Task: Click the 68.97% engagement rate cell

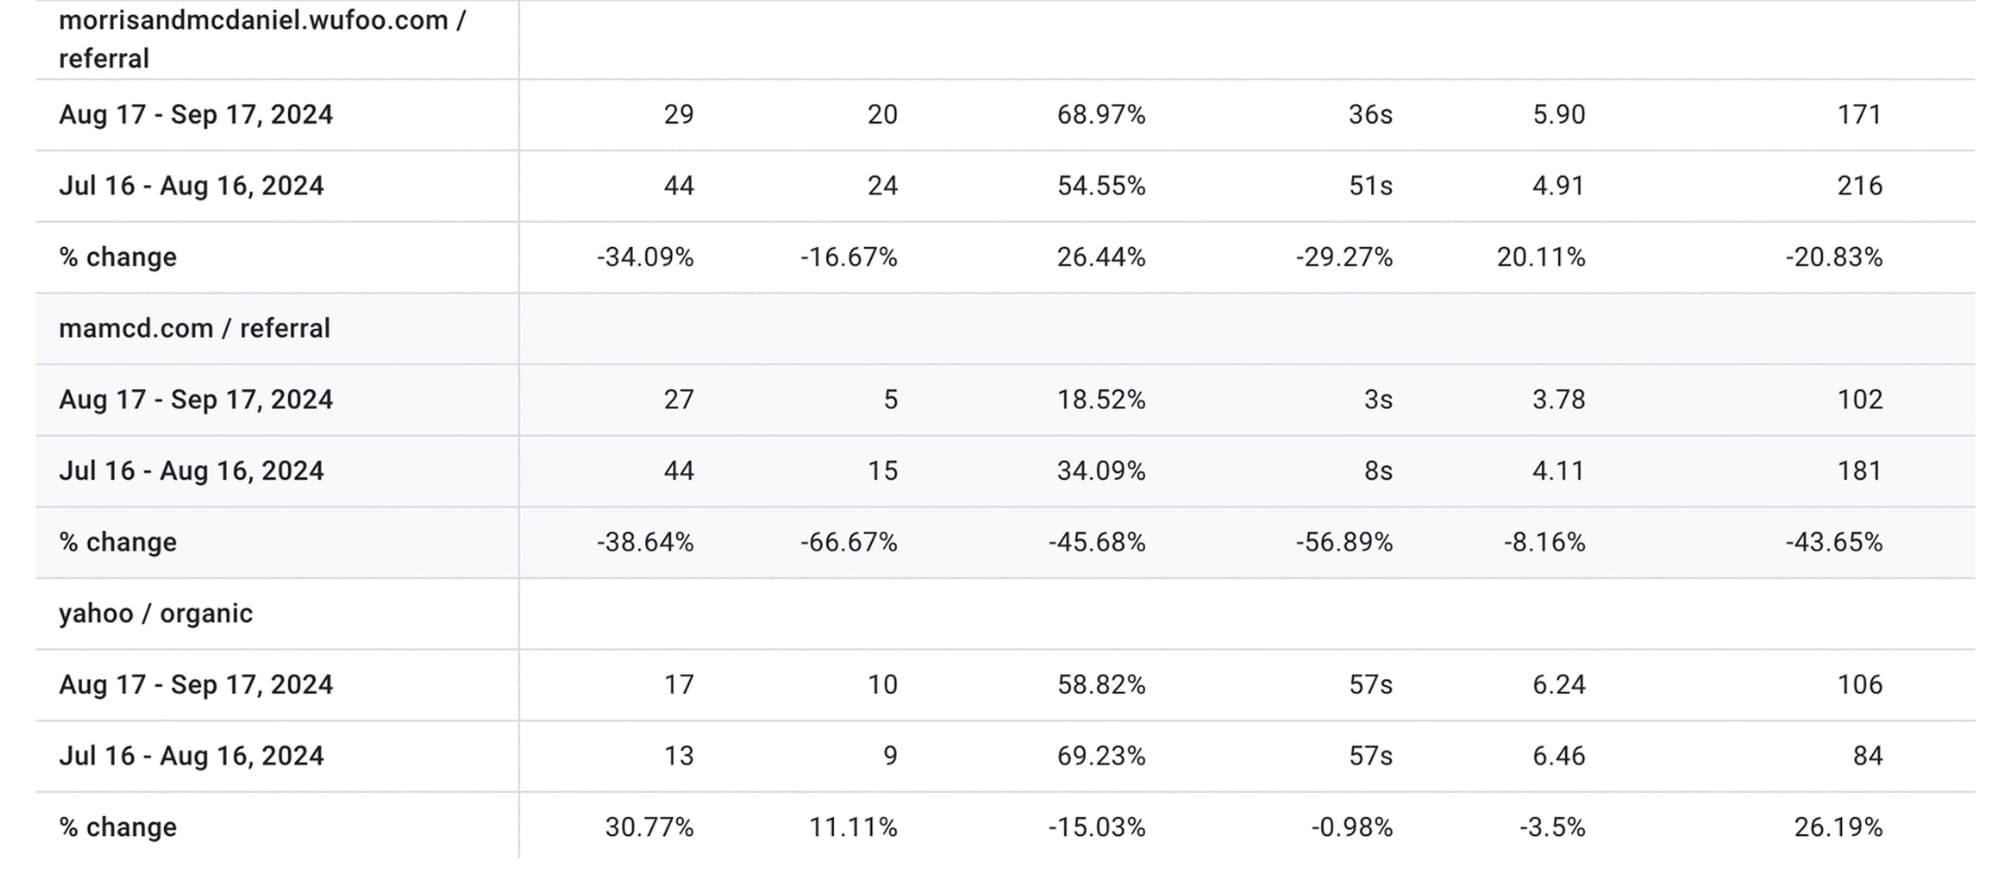Action: point(1101,115)
